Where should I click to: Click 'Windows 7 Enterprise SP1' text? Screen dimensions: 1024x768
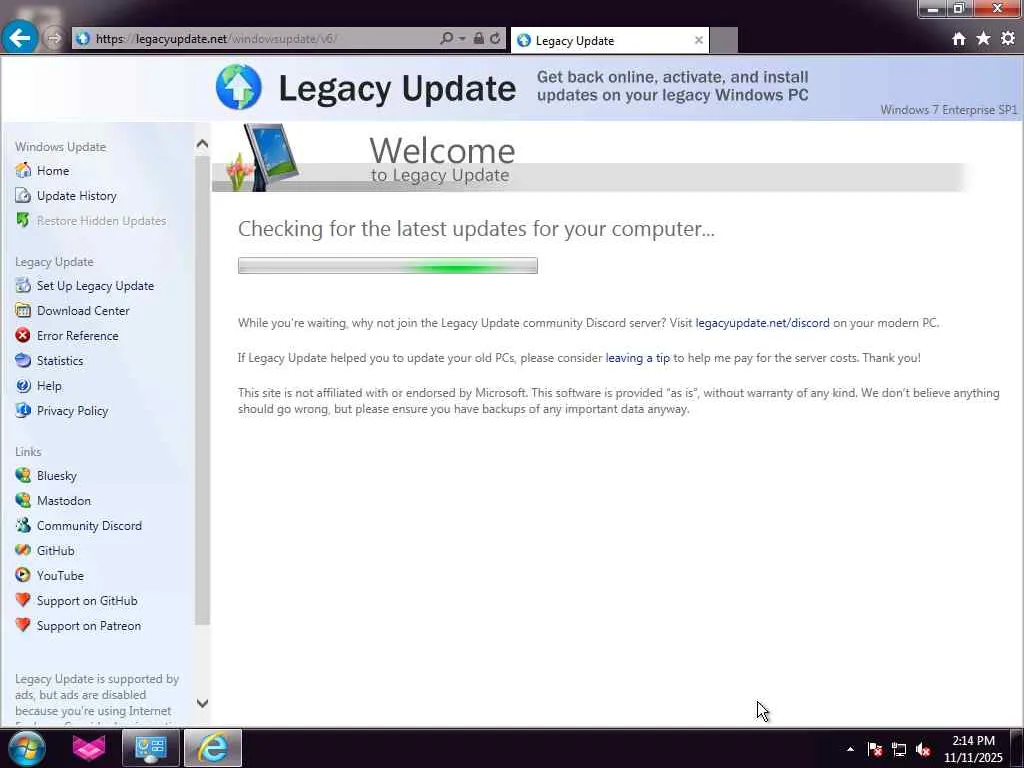point(948,110)
